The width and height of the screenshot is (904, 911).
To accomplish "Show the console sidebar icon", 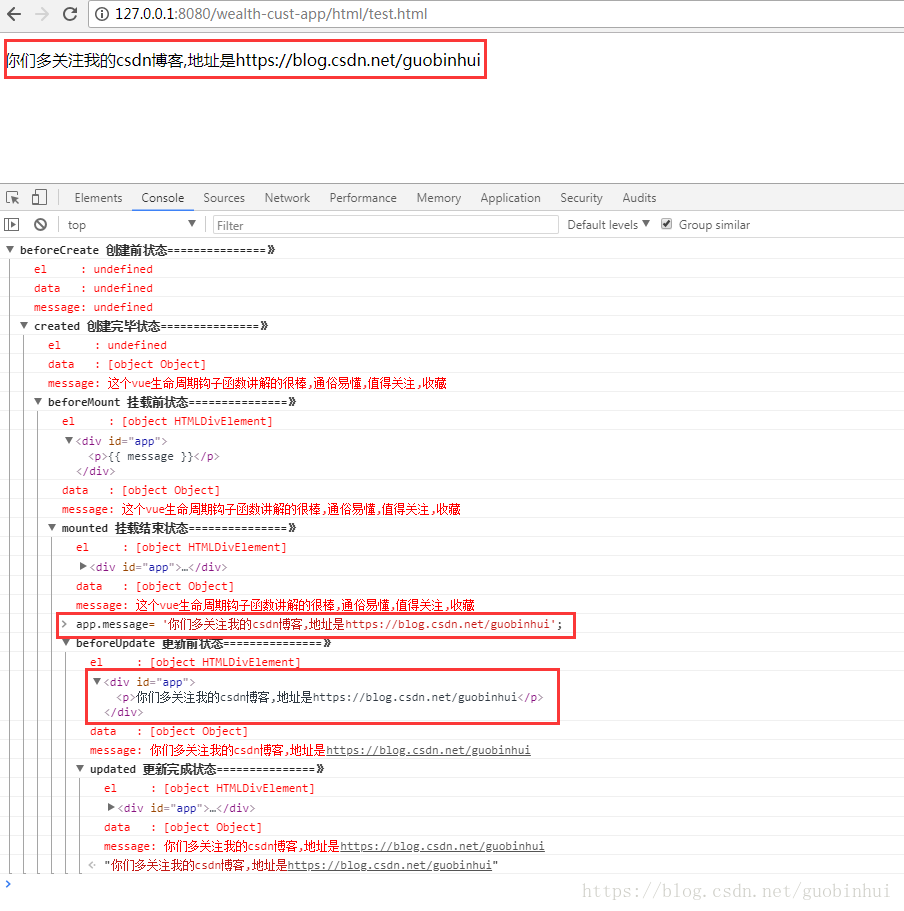I will click(12, 225).
